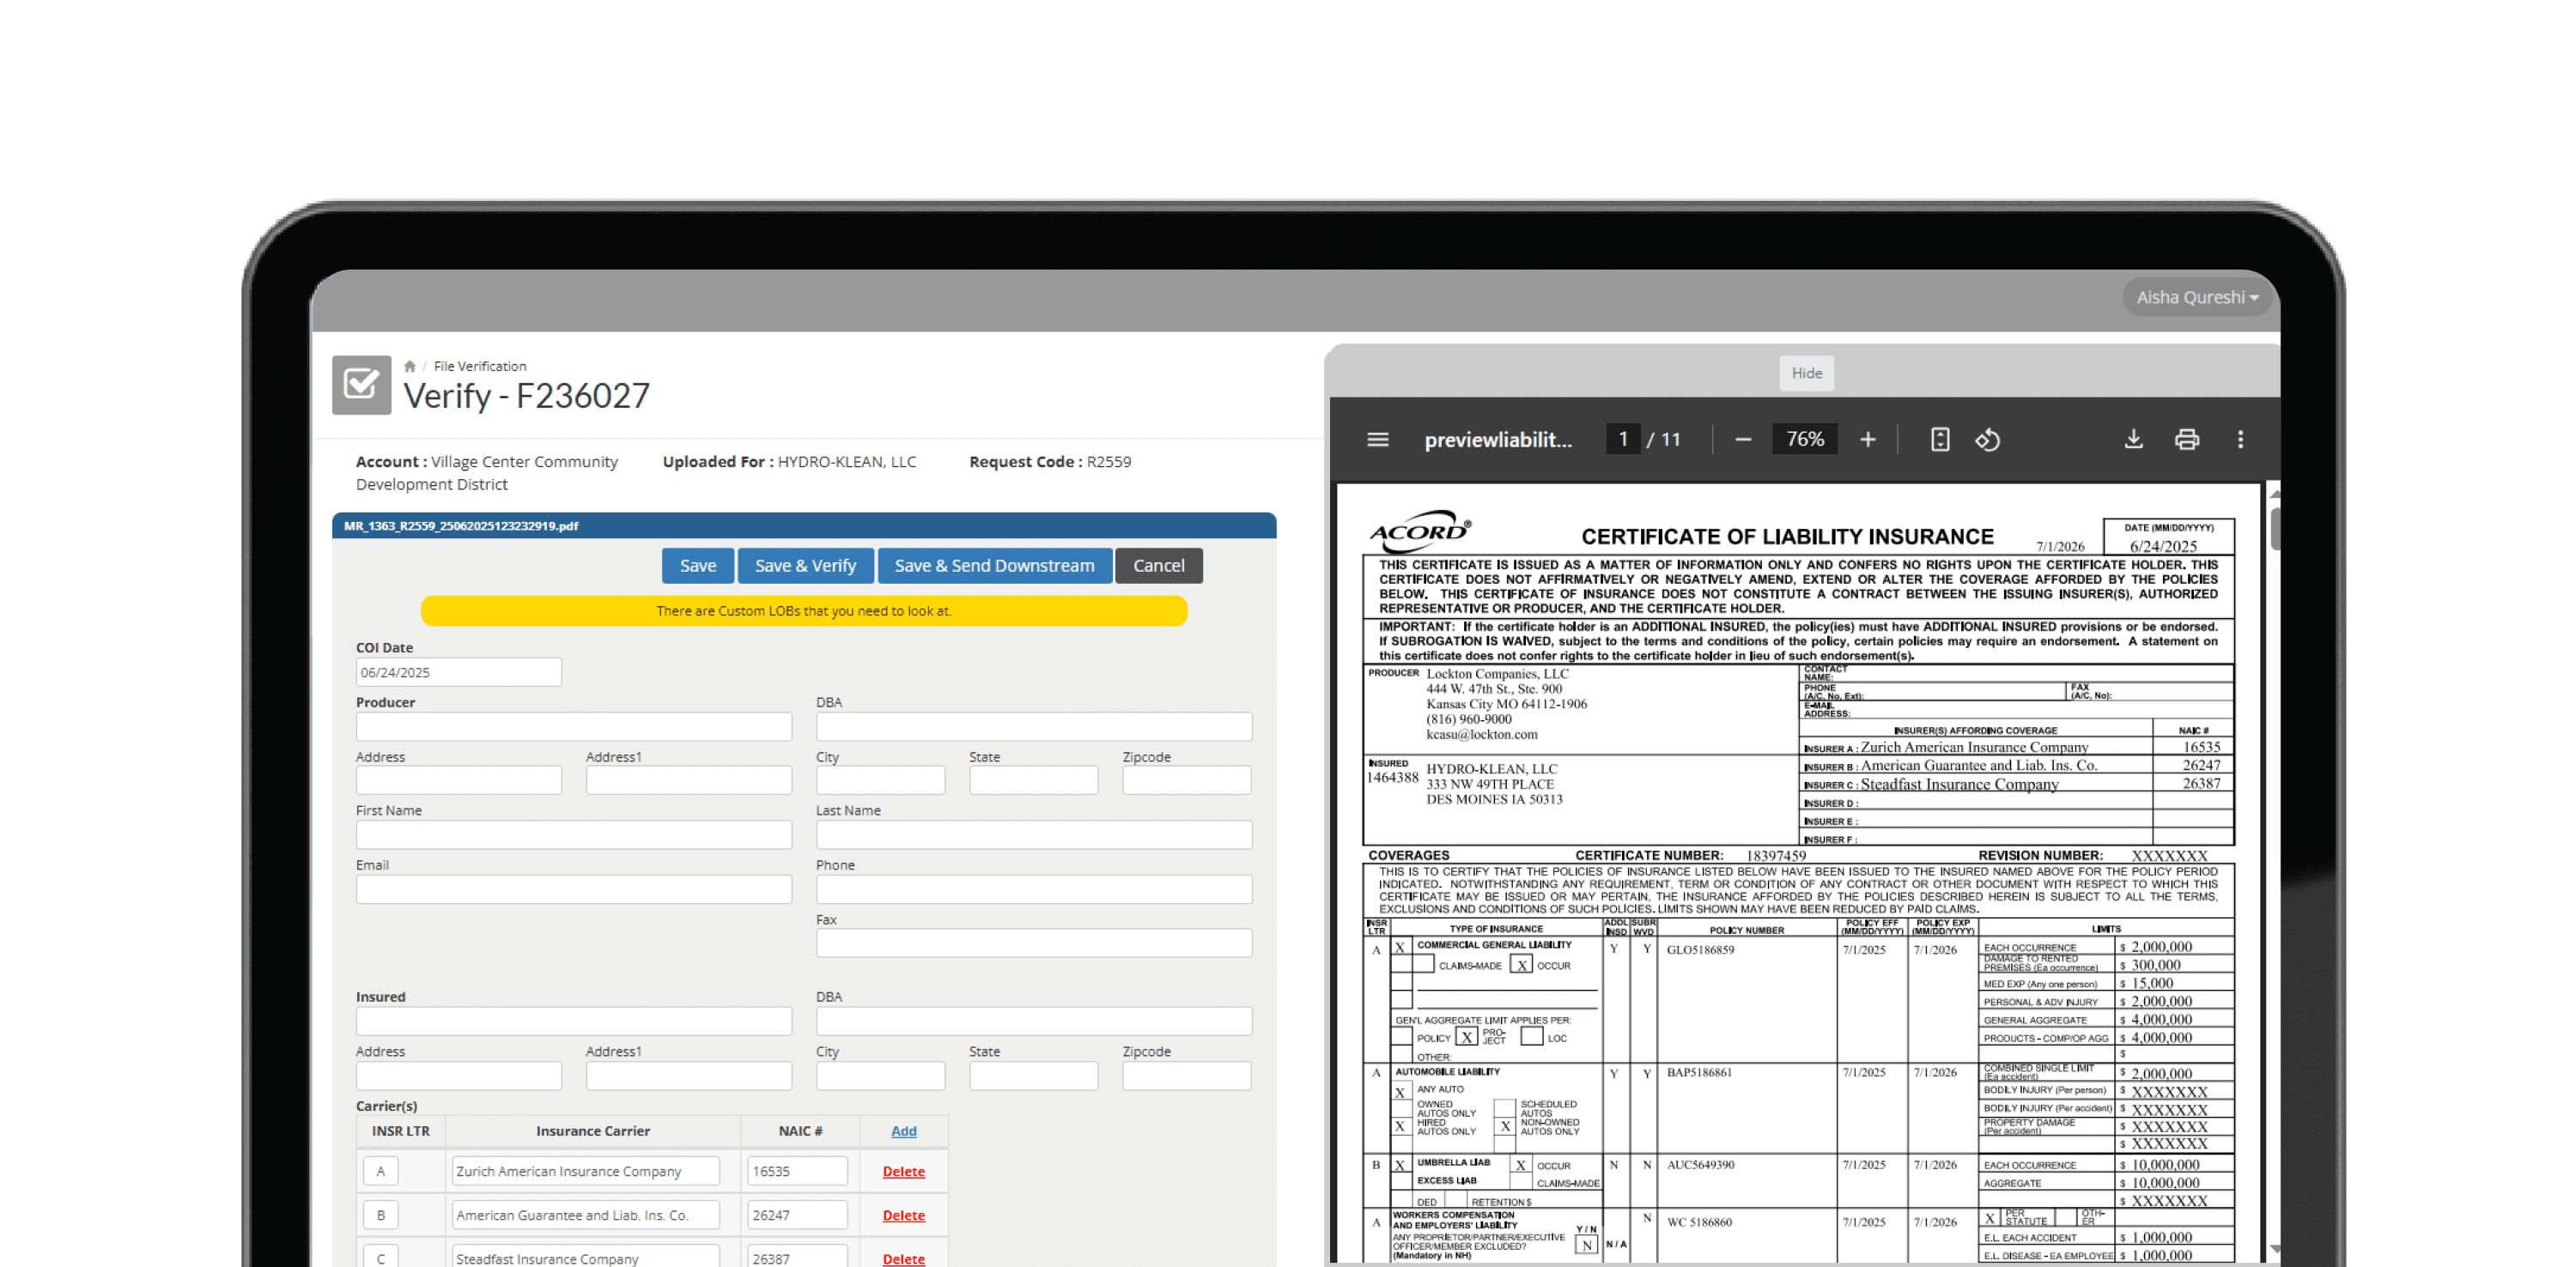2576x1267 pixels.
Task: Click the fit to page icon
Action: pos(1939,439)
